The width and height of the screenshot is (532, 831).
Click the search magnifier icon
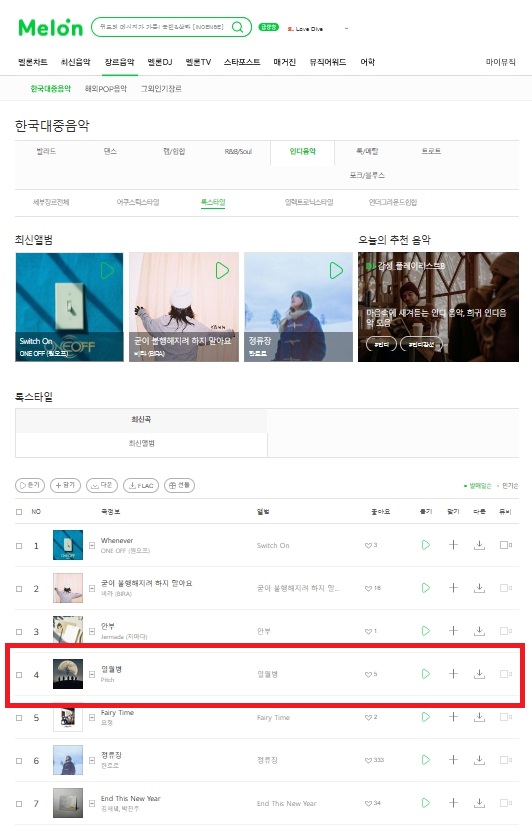(237, 27)
